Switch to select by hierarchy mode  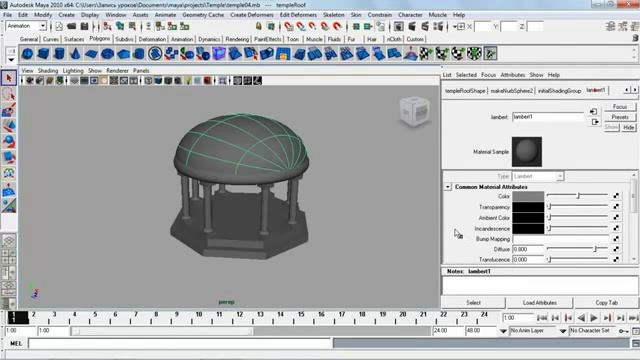click(107, 27)
